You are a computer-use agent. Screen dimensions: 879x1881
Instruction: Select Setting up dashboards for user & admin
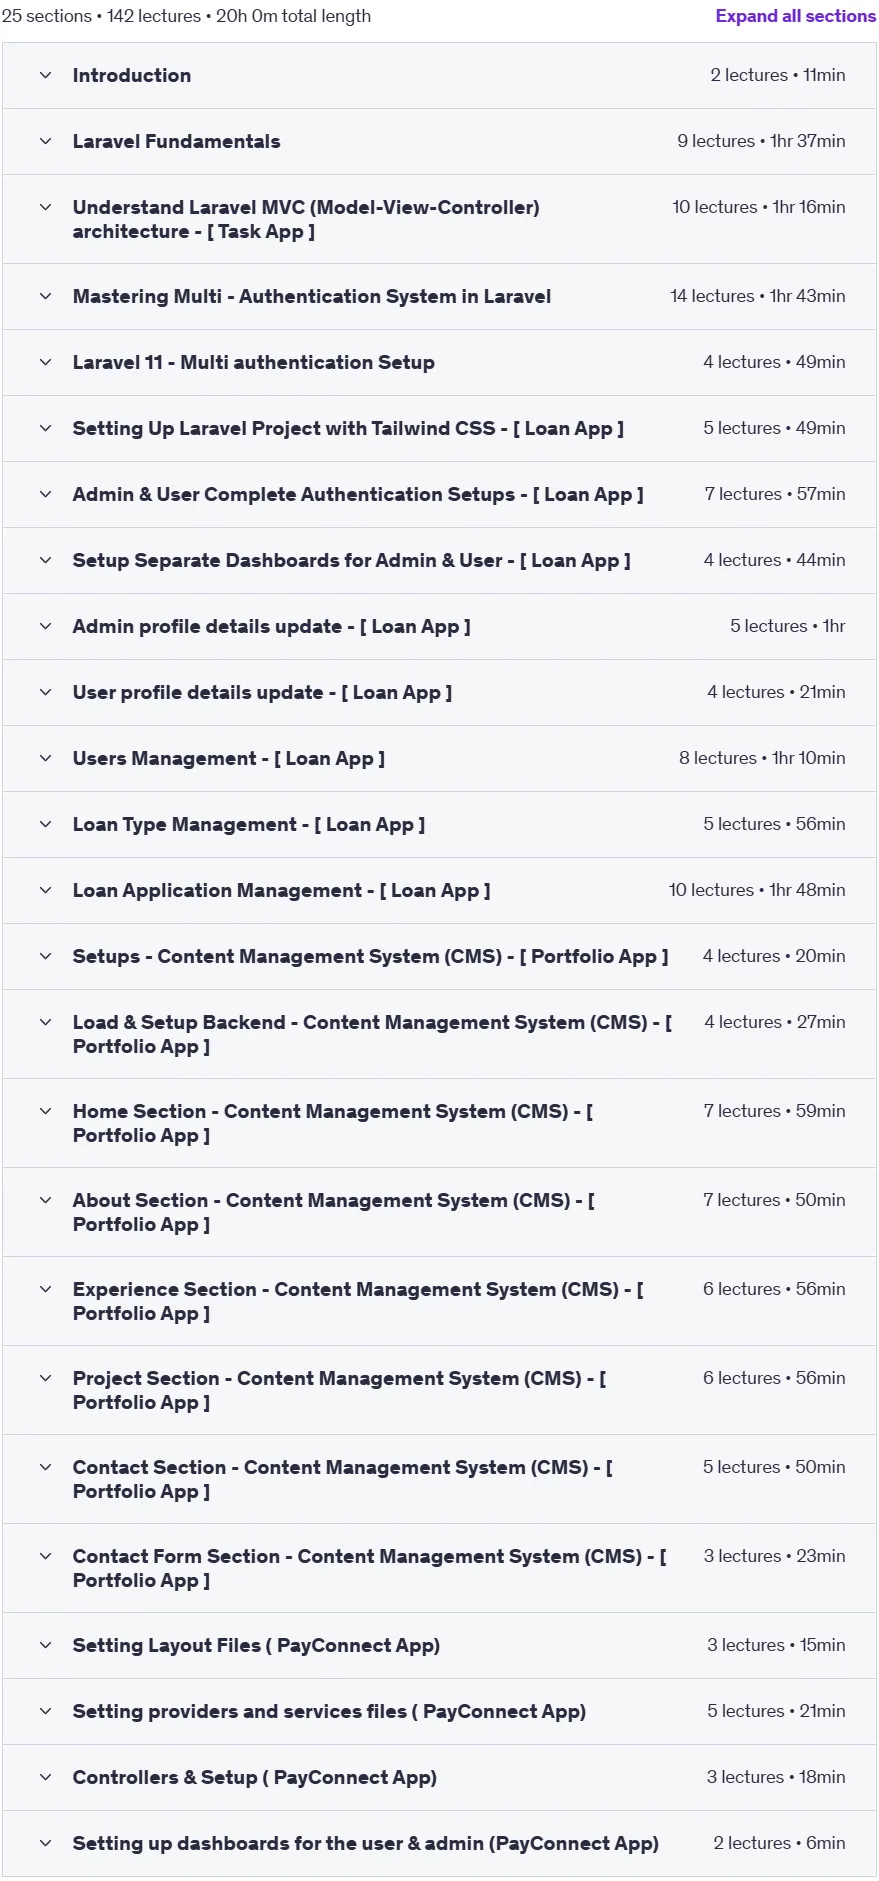point(365,1843)
